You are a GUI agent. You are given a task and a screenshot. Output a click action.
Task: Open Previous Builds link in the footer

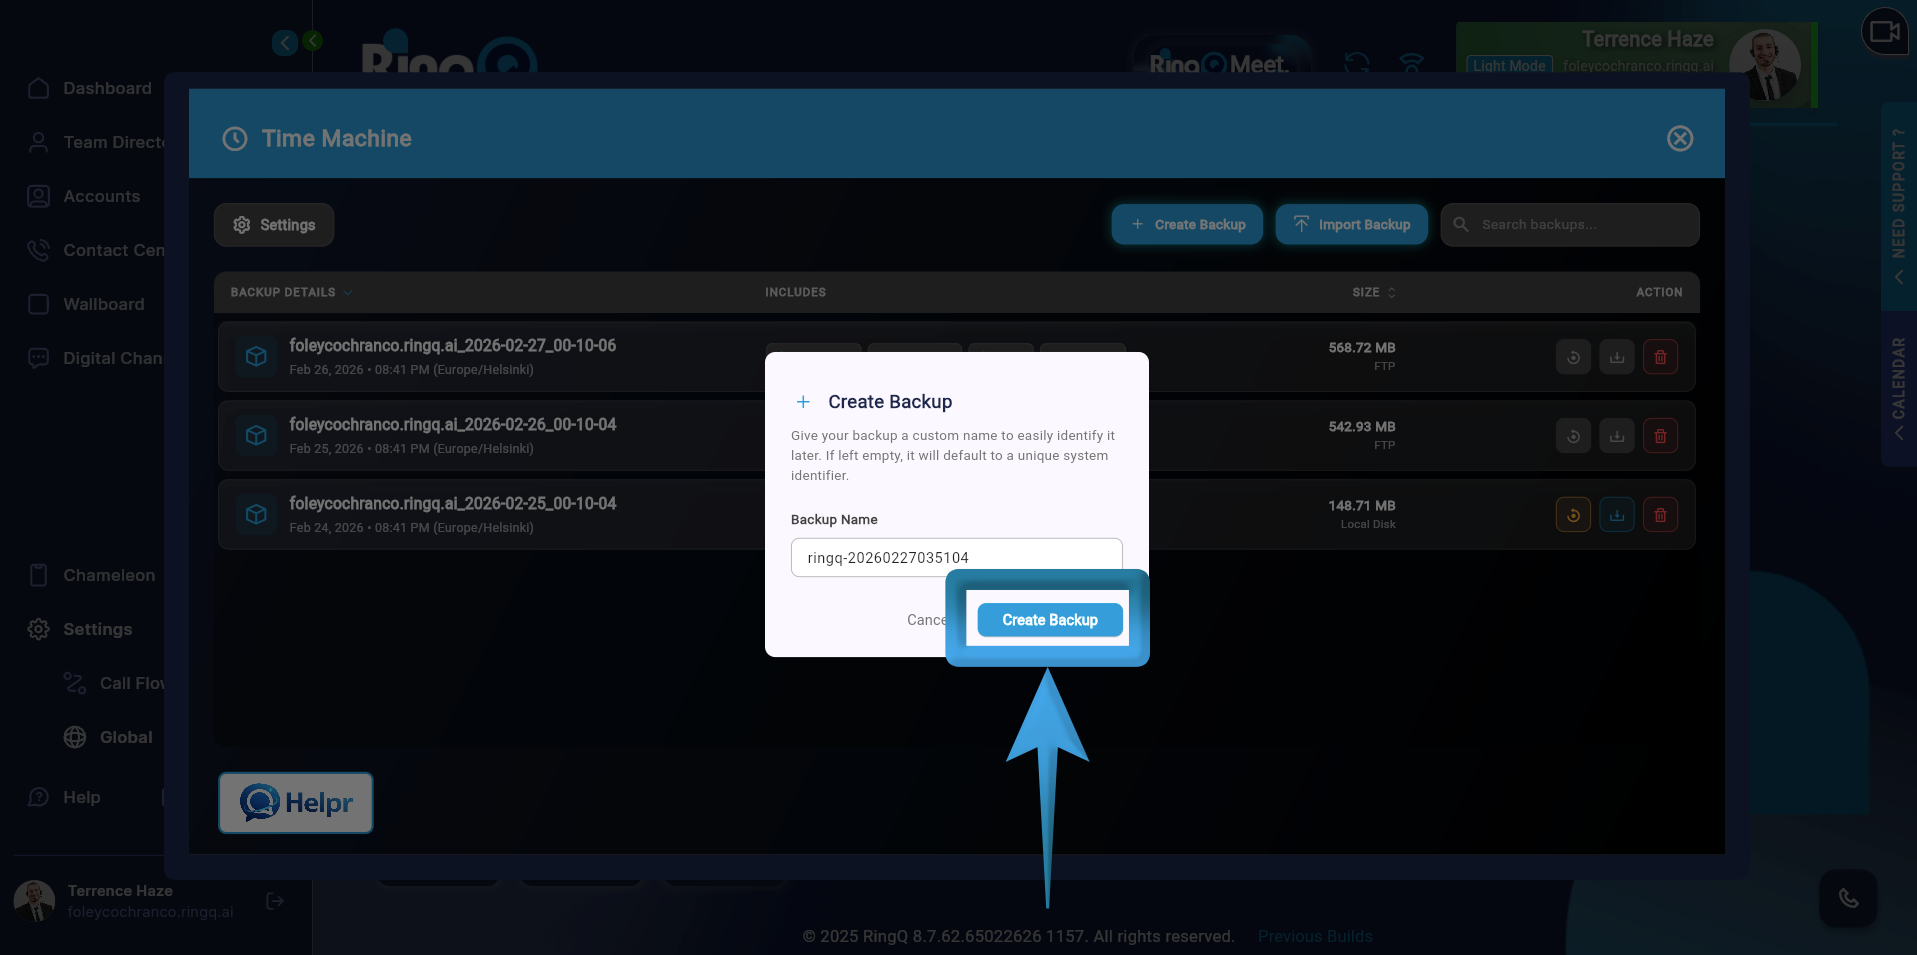click(x=1314, y=936)
